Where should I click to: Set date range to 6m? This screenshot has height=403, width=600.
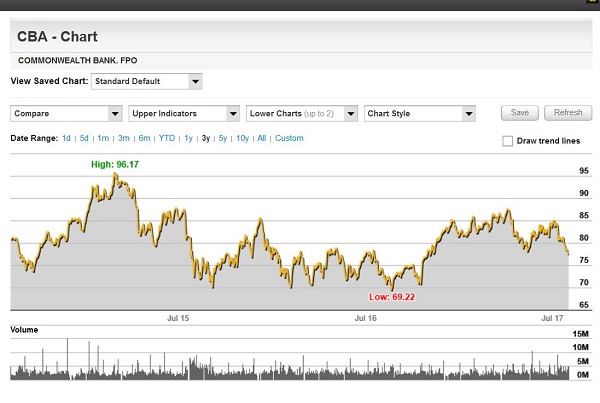click(x=145, y=138)
